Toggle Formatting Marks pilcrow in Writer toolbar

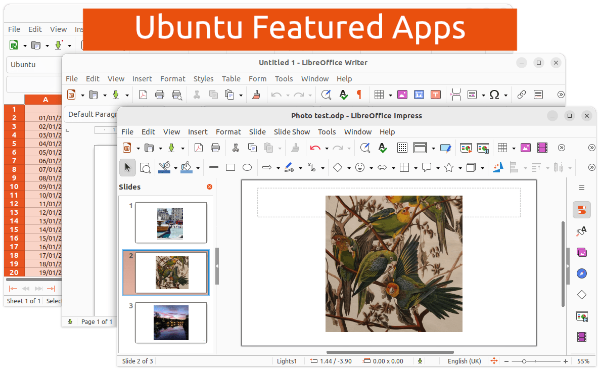(x=359, y=95)
